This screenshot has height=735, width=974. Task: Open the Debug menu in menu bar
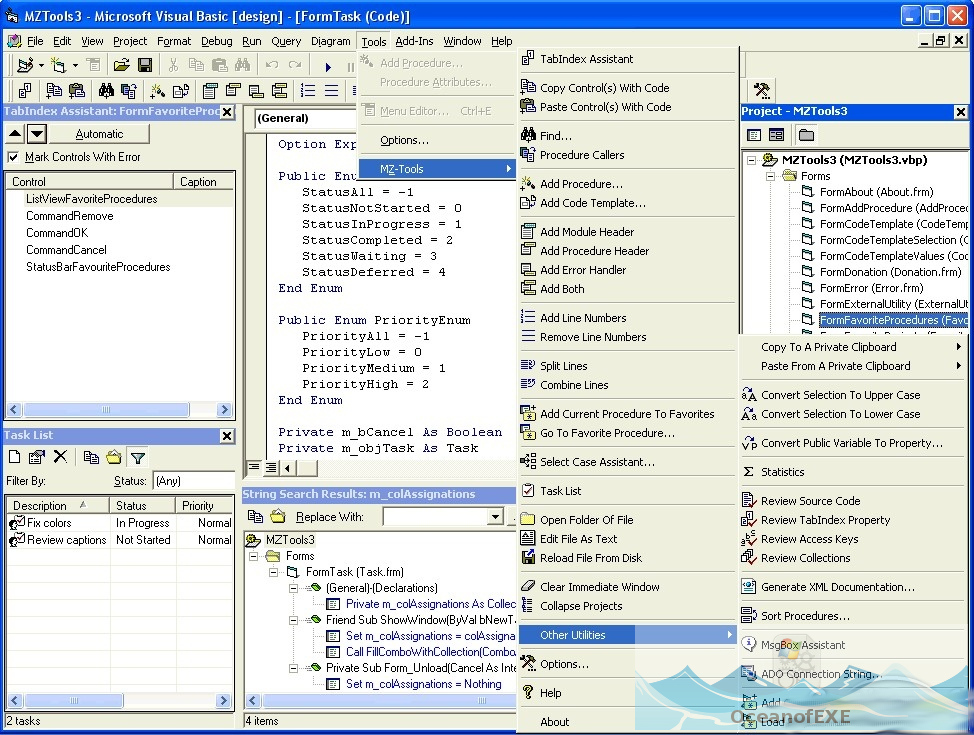[x=217, y=41]
